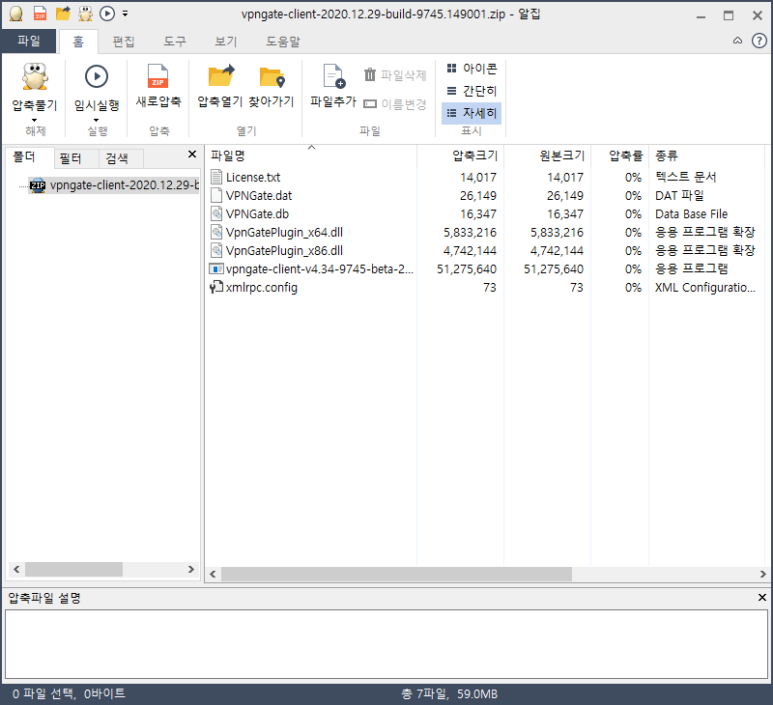Viewport: 773px width, 705px height.
Task: Close the 압축파일 설명 panel
Action: (762, 598)
